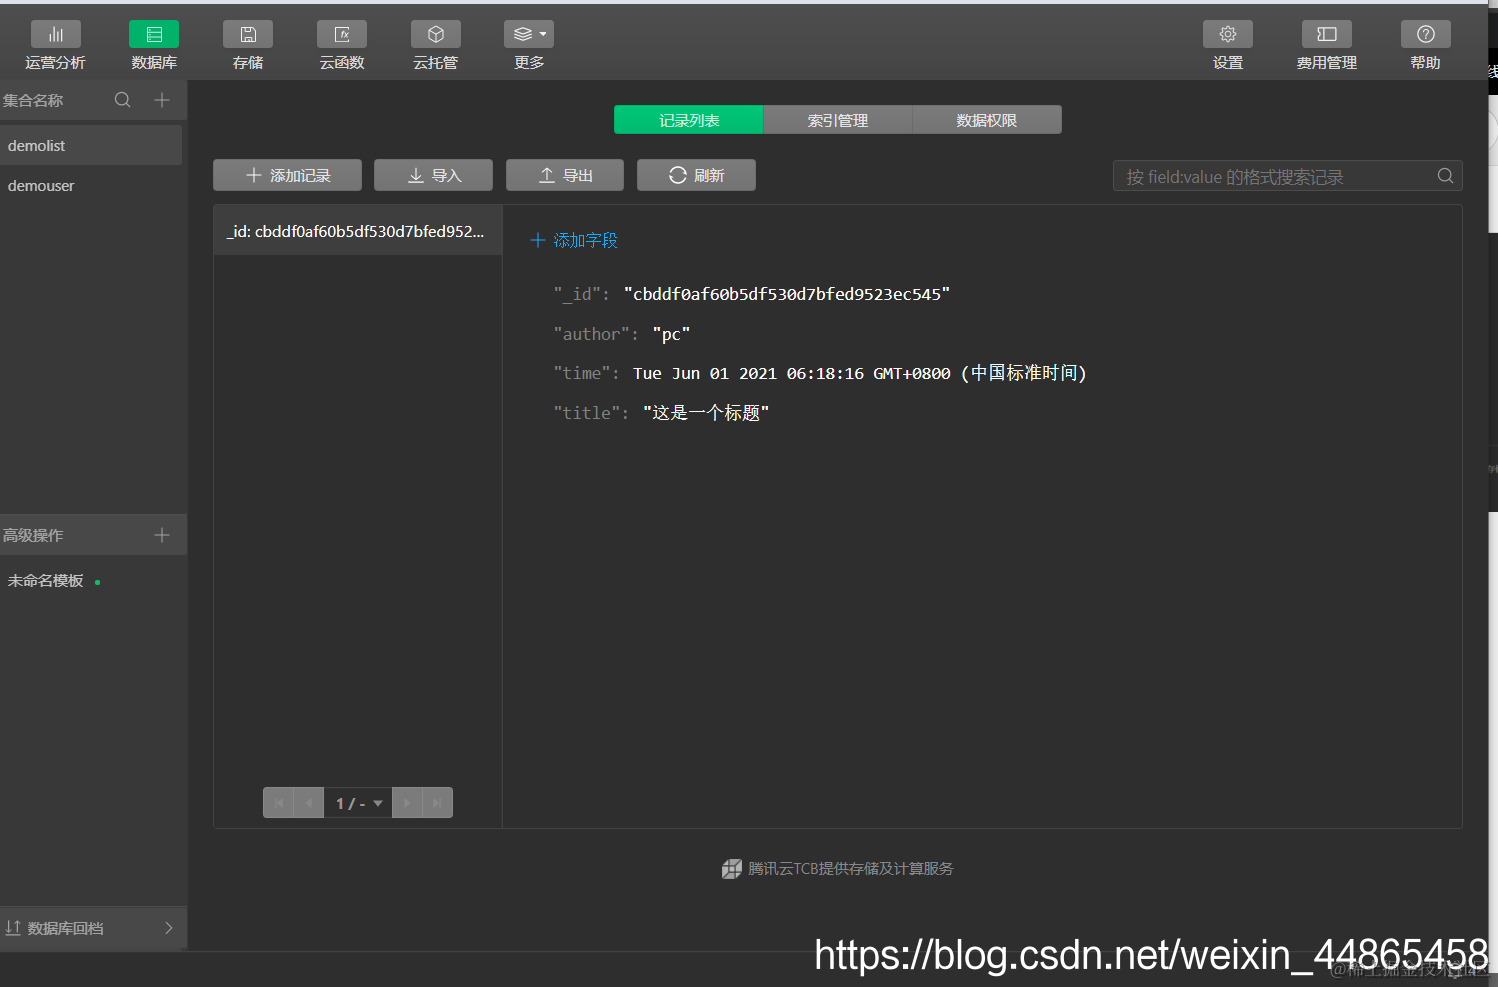Click the "_id" field value

click(x=787, y=294)
